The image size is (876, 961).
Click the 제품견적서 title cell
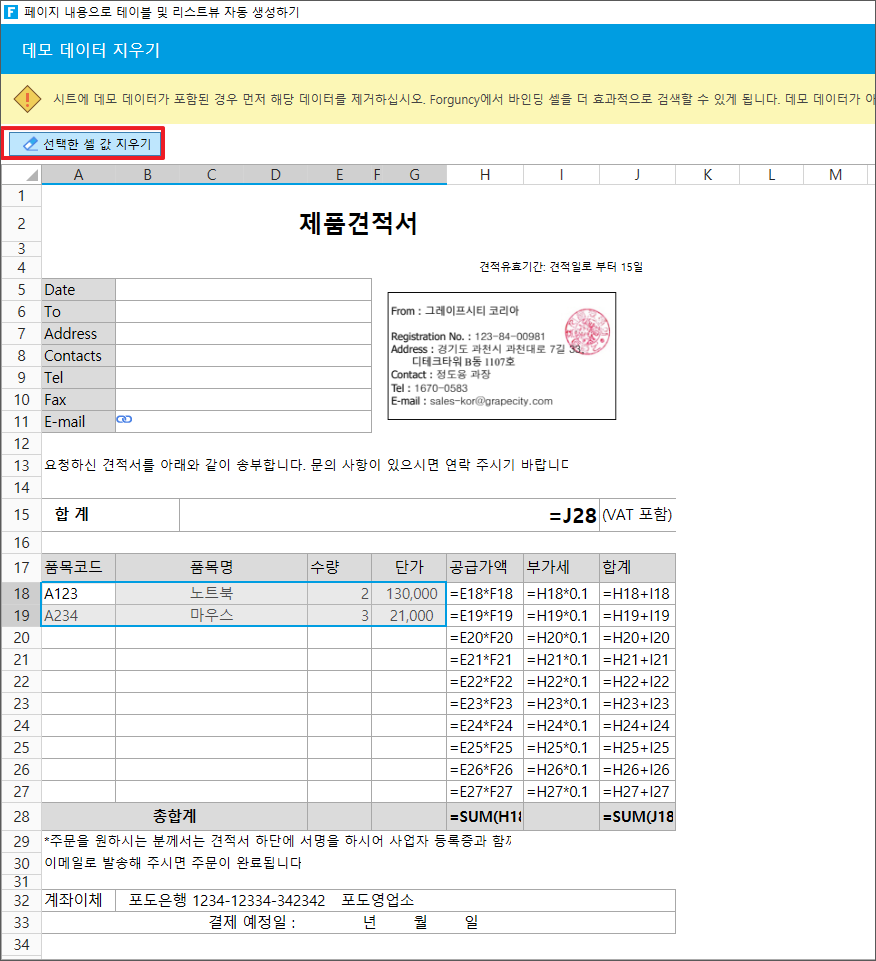coord(358,224)
